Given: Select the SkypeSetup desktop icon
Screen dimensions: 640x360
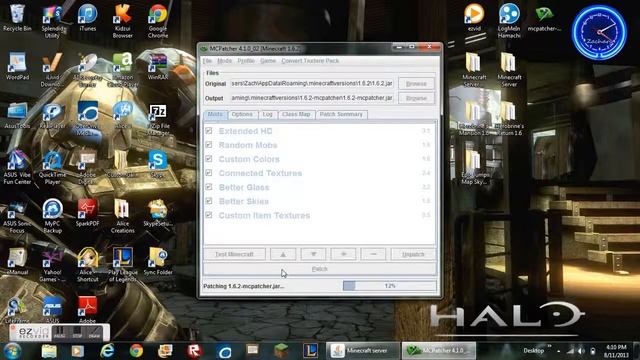Looking at the screenshot, I should coord(158,213).
